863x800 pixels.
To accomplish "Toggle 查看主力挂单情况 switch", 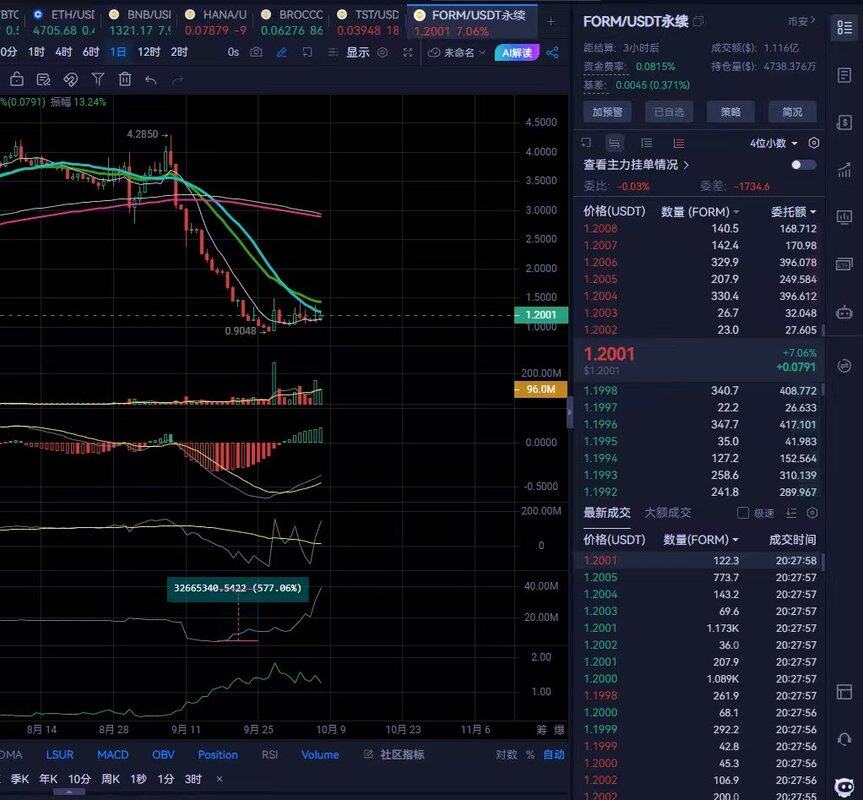I will coord(803,165).
